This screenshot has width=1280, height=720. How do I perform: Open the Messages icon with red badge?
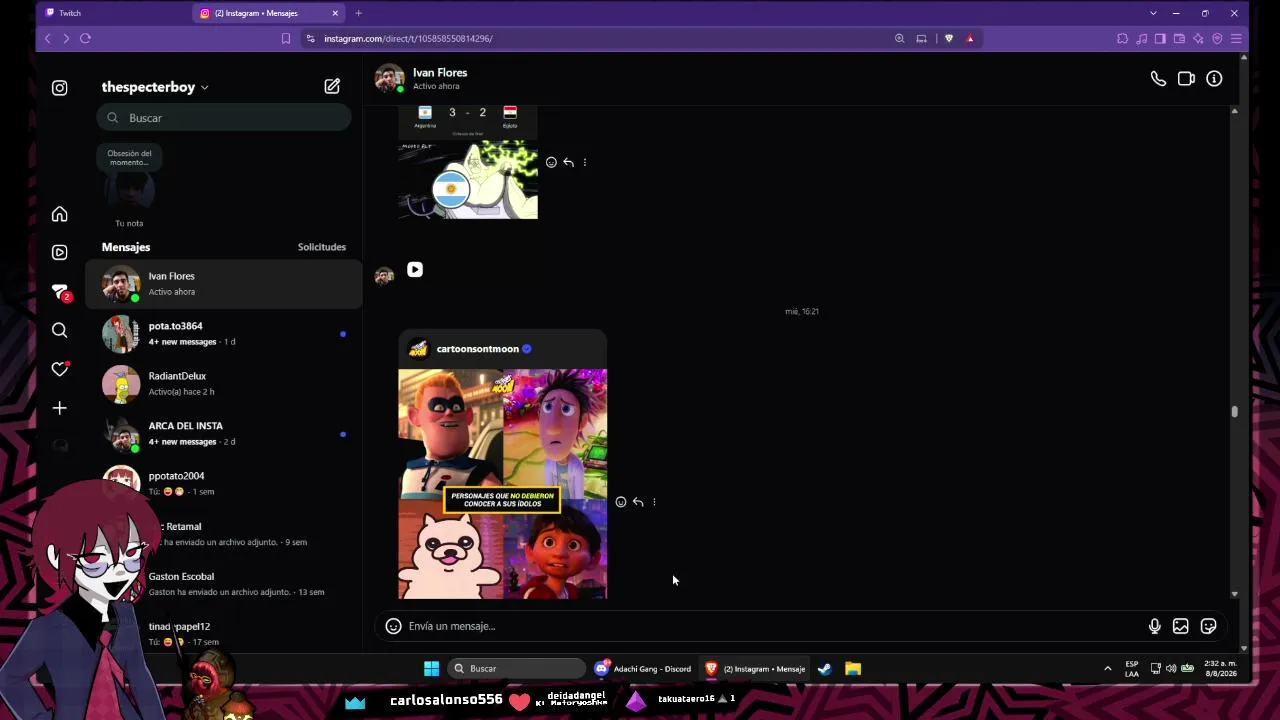[60, 291]
